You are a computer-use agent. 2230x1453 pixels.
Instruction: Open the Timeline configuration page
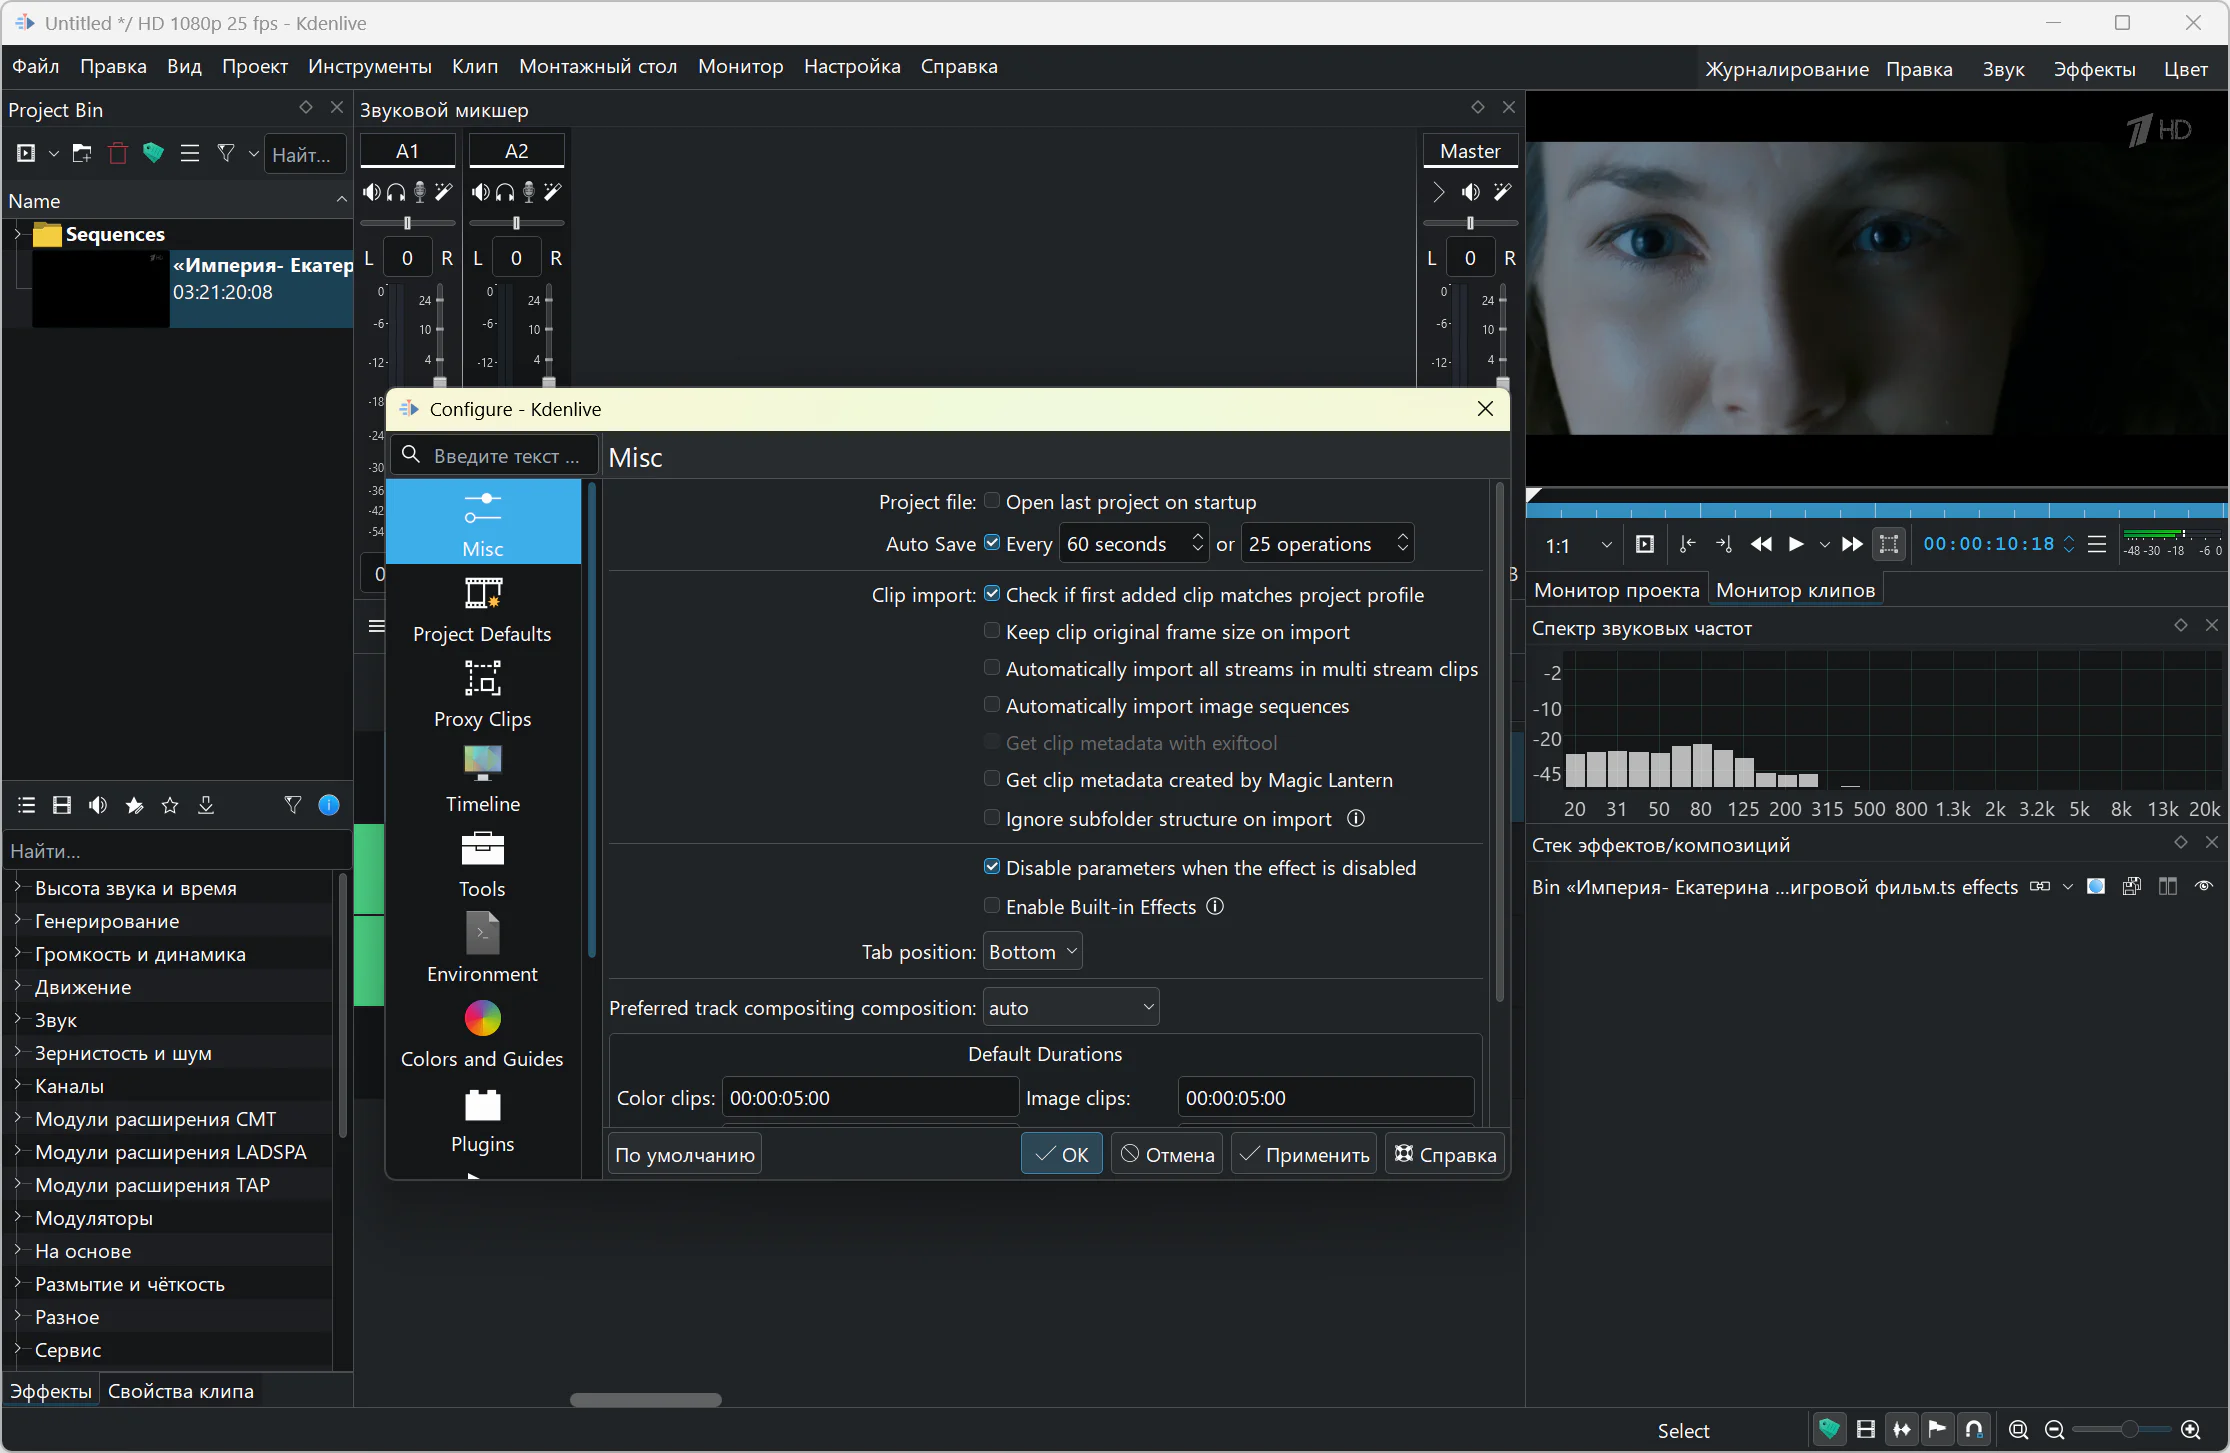[x=482, y=779]
